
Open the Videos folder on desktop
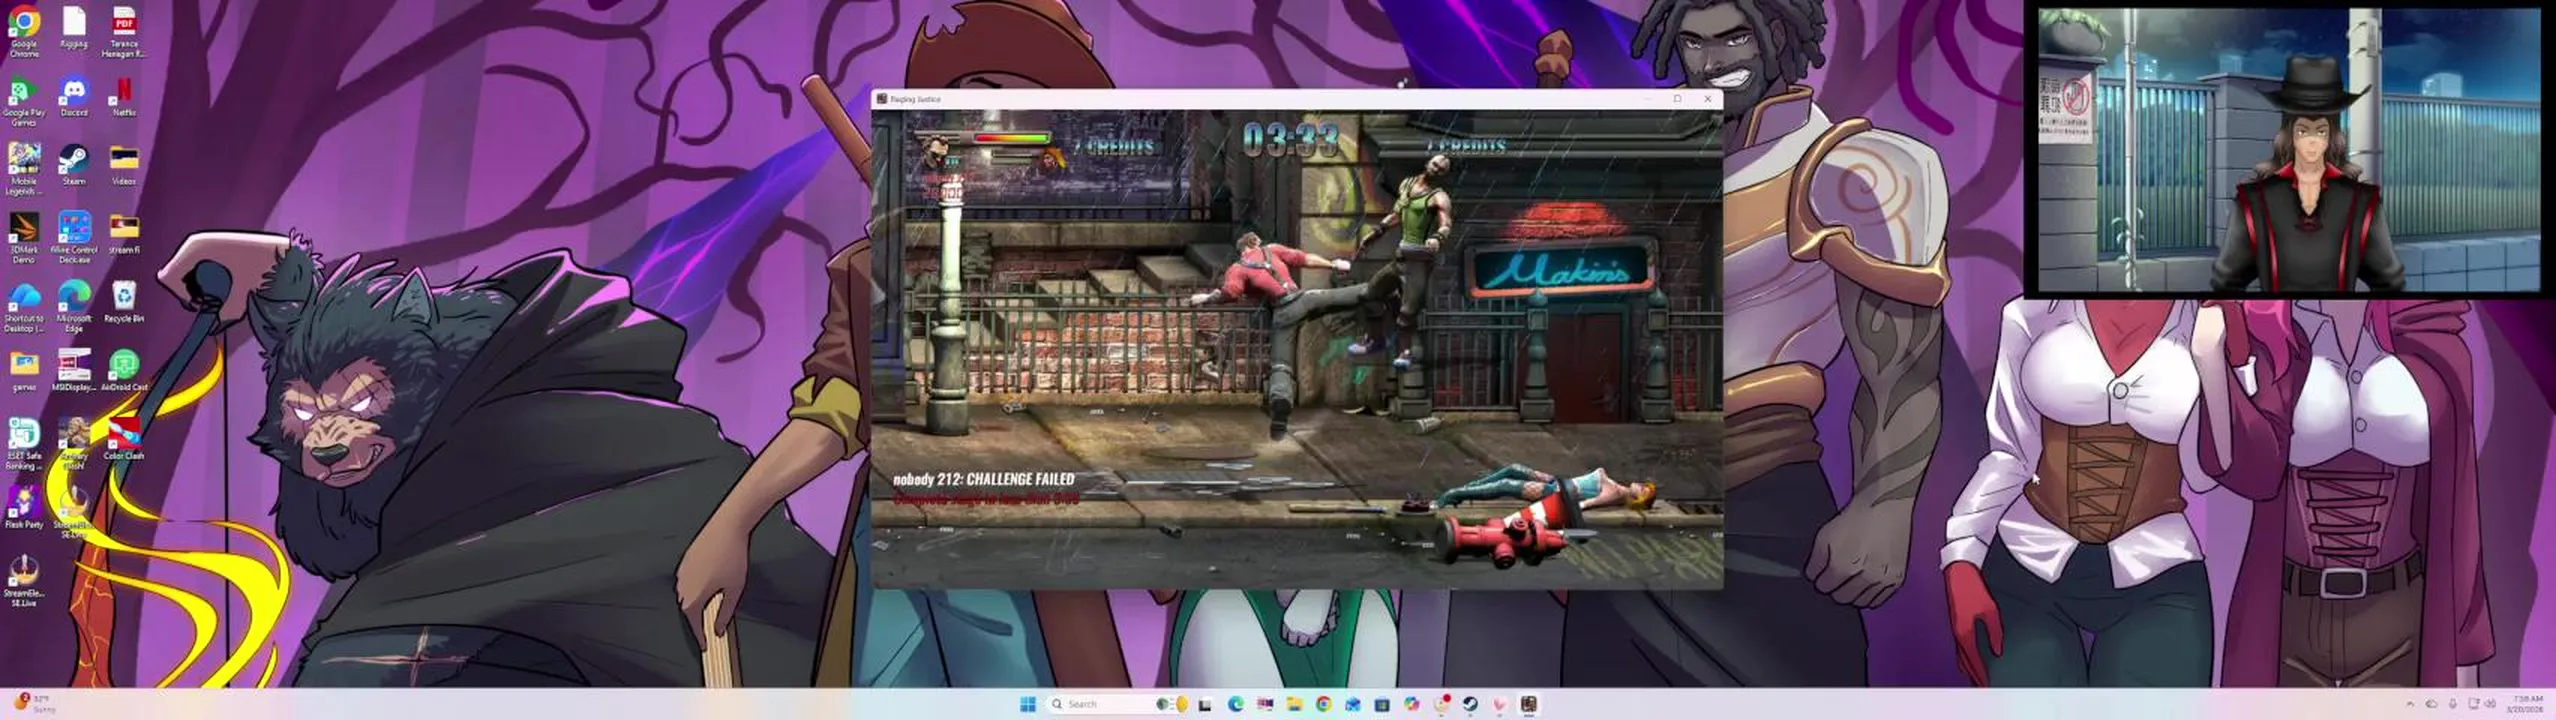coord(124,164)
